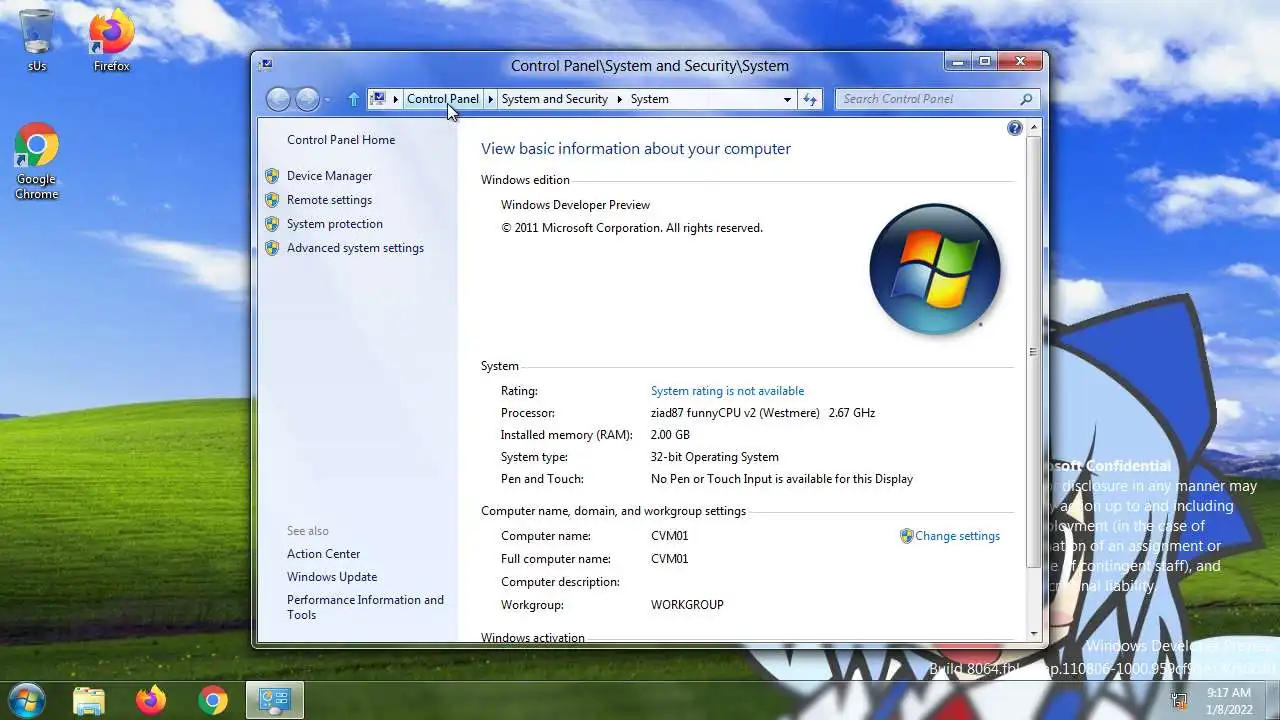Navigate to Control Panel breadcrumb
This screenshot has width=1280, height=720.
(x=443, y=99)
